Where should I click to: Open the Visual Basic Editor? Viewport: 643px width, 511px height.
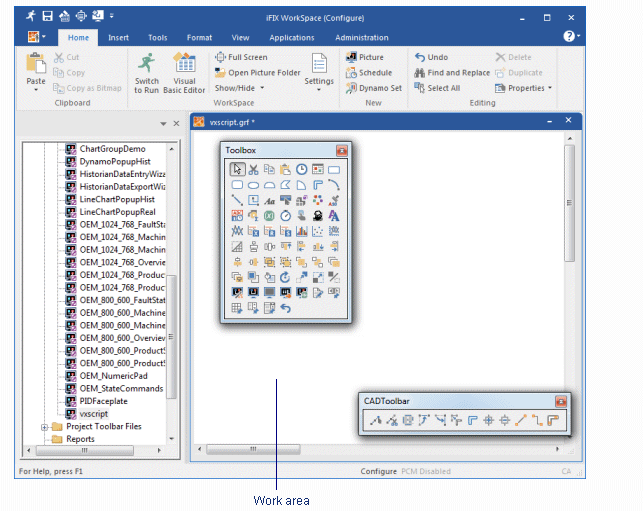184,73
